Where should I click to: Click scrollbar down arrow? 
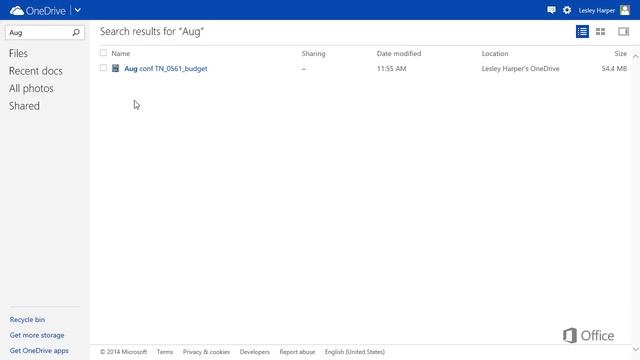tap(636, 349)
